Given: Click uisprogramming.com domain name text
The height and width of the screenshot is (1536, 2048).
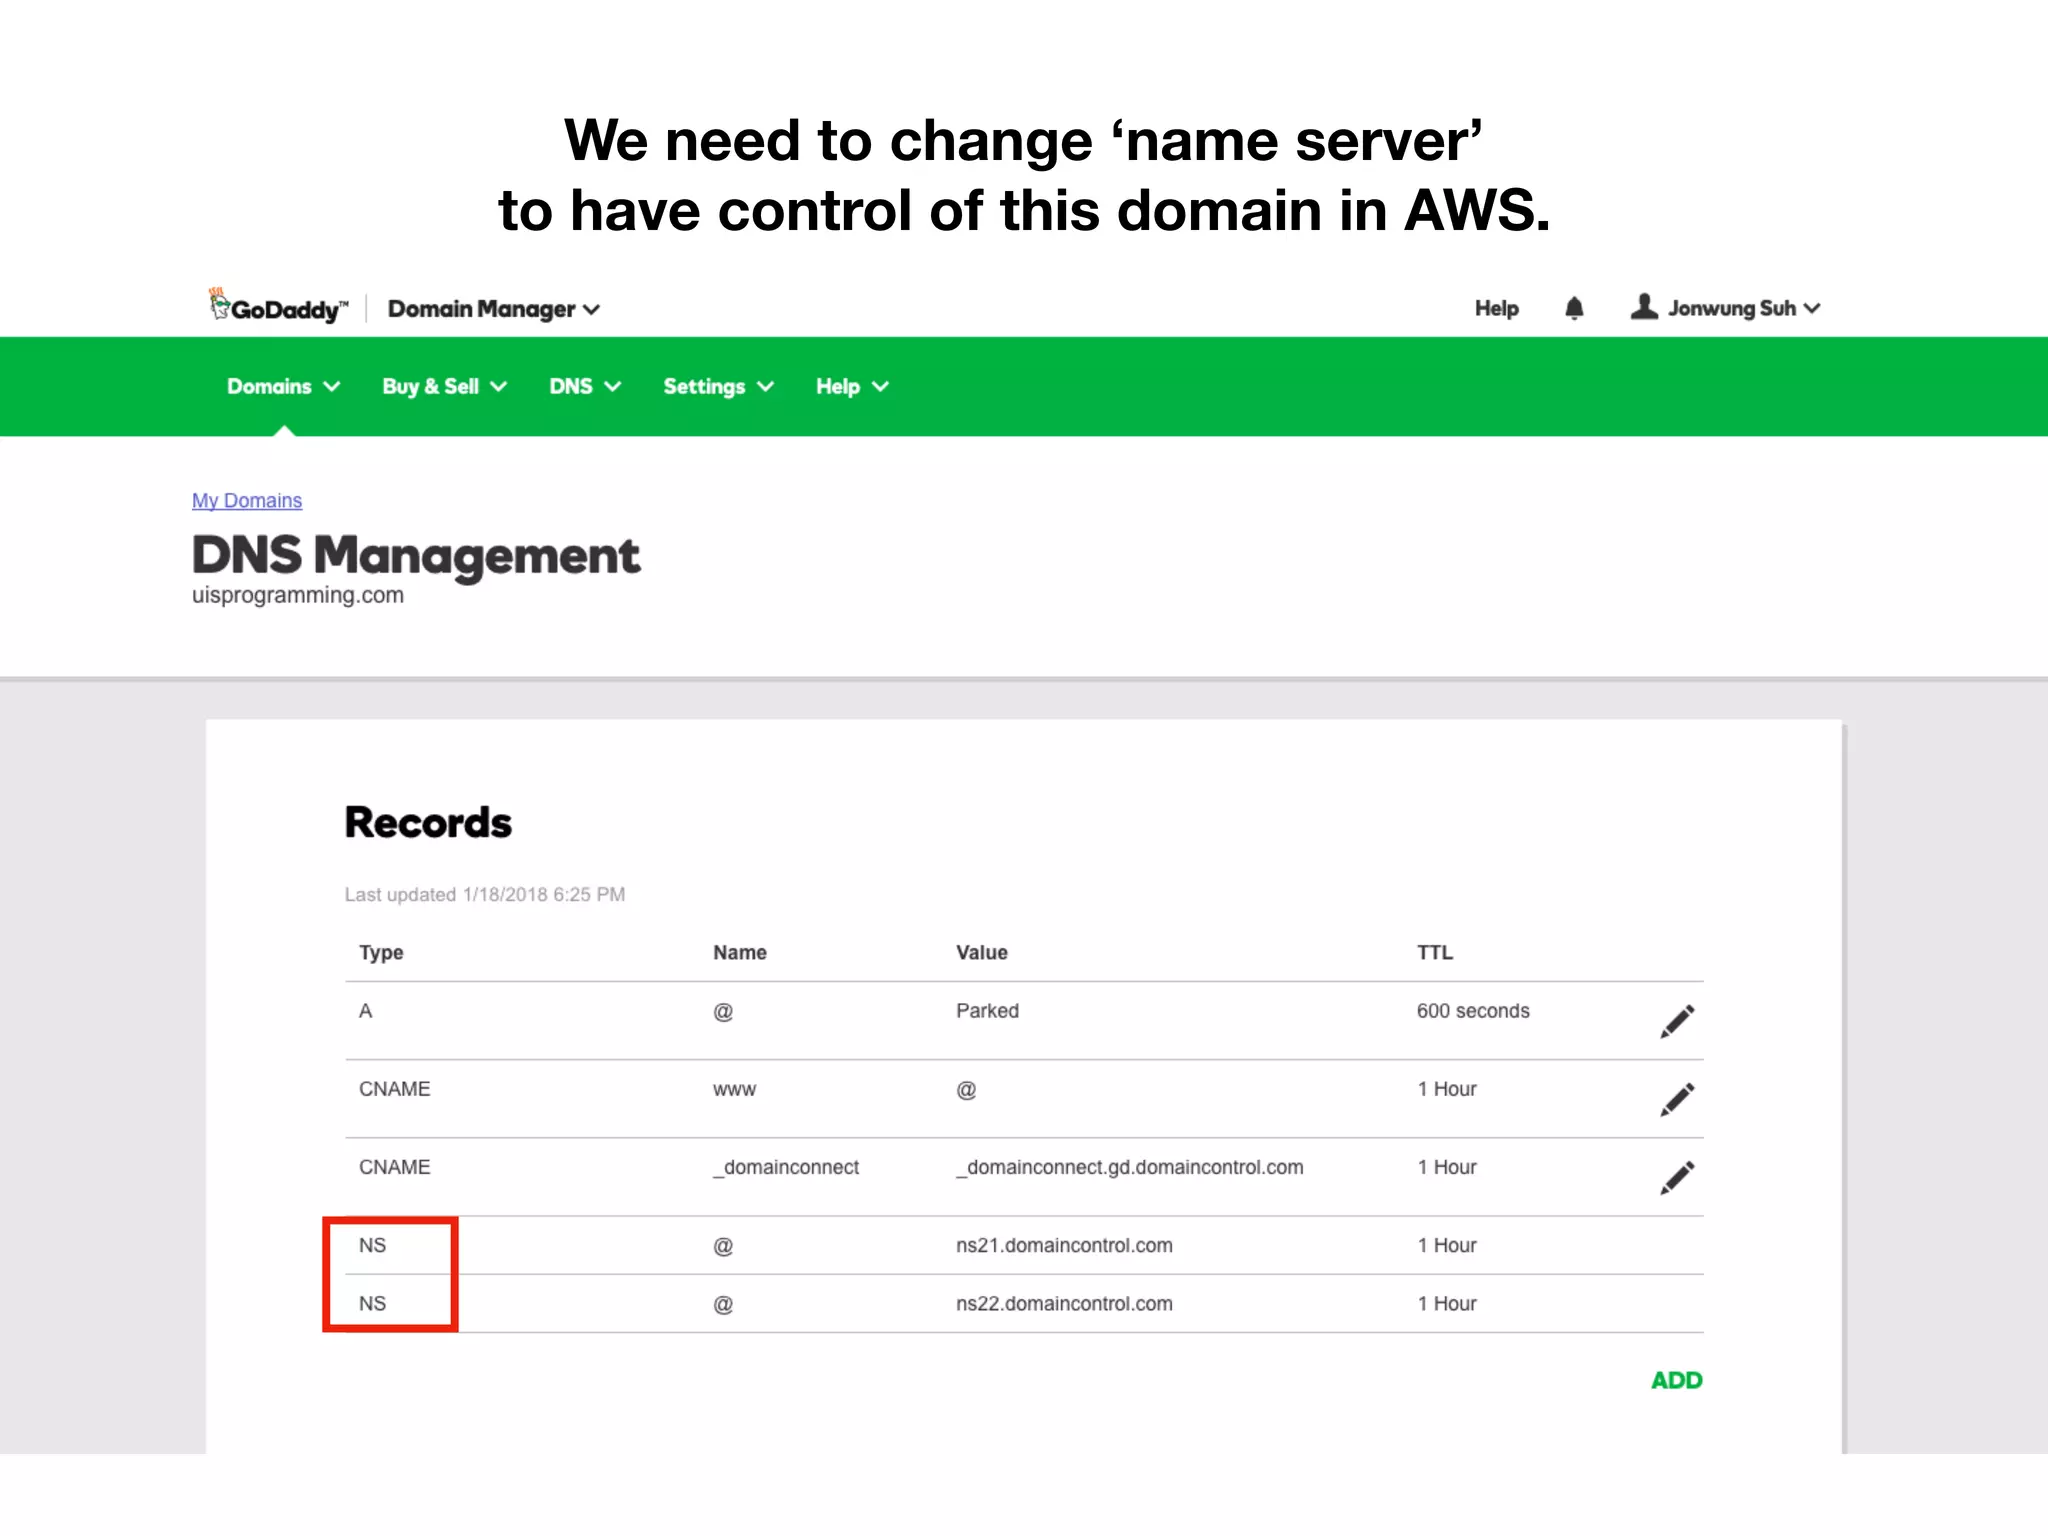Looking at the screenshot, I should (298, 595).
